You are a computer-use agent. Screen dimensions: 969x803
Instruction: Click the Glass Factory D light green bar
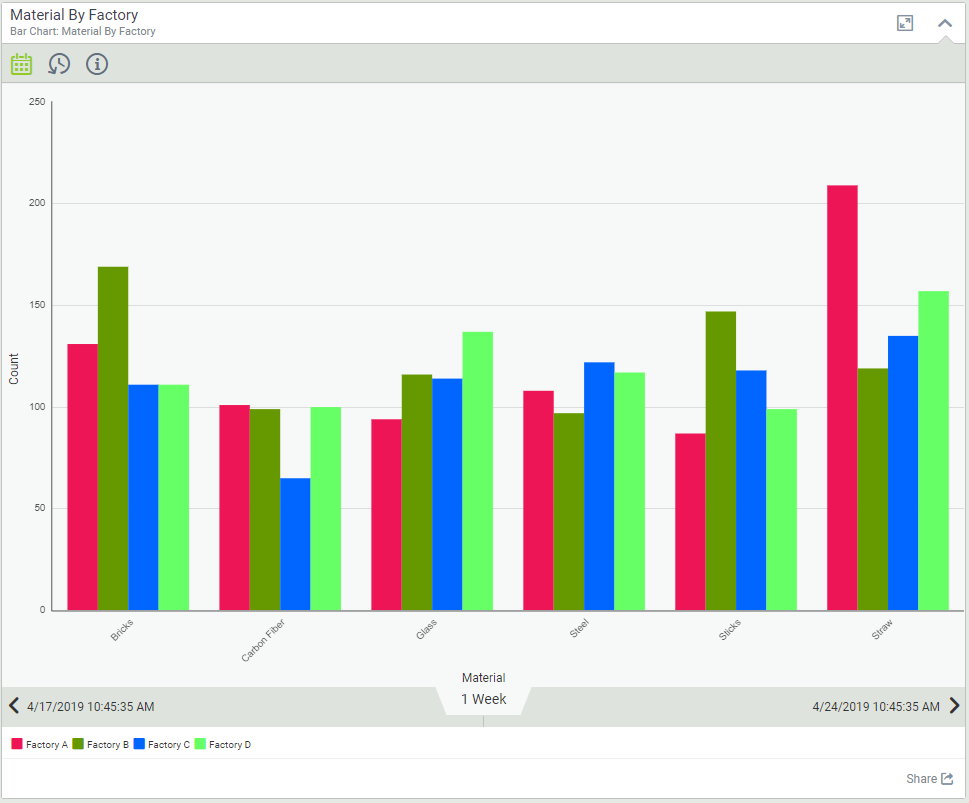coord(478,471)
